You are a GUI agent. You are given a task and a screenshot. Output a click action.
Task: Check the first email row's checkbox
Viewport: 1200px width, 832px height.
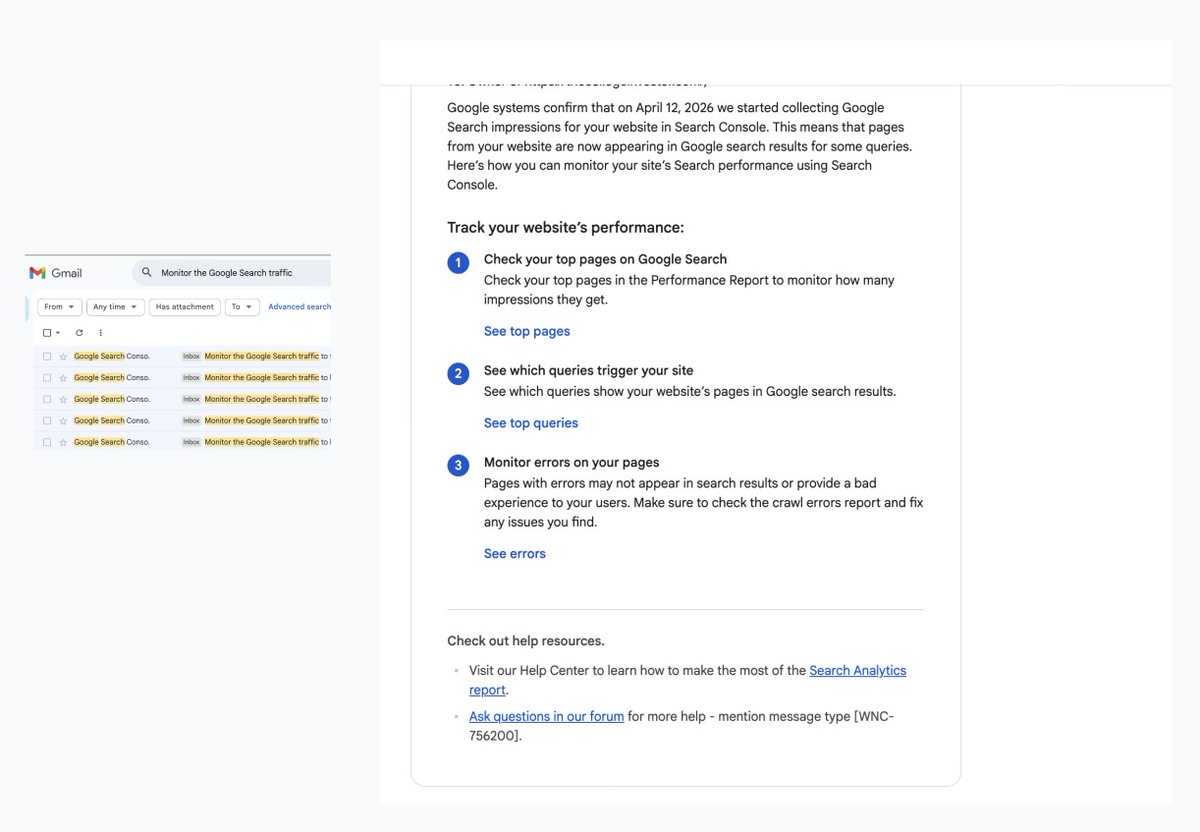click(47, 356)
